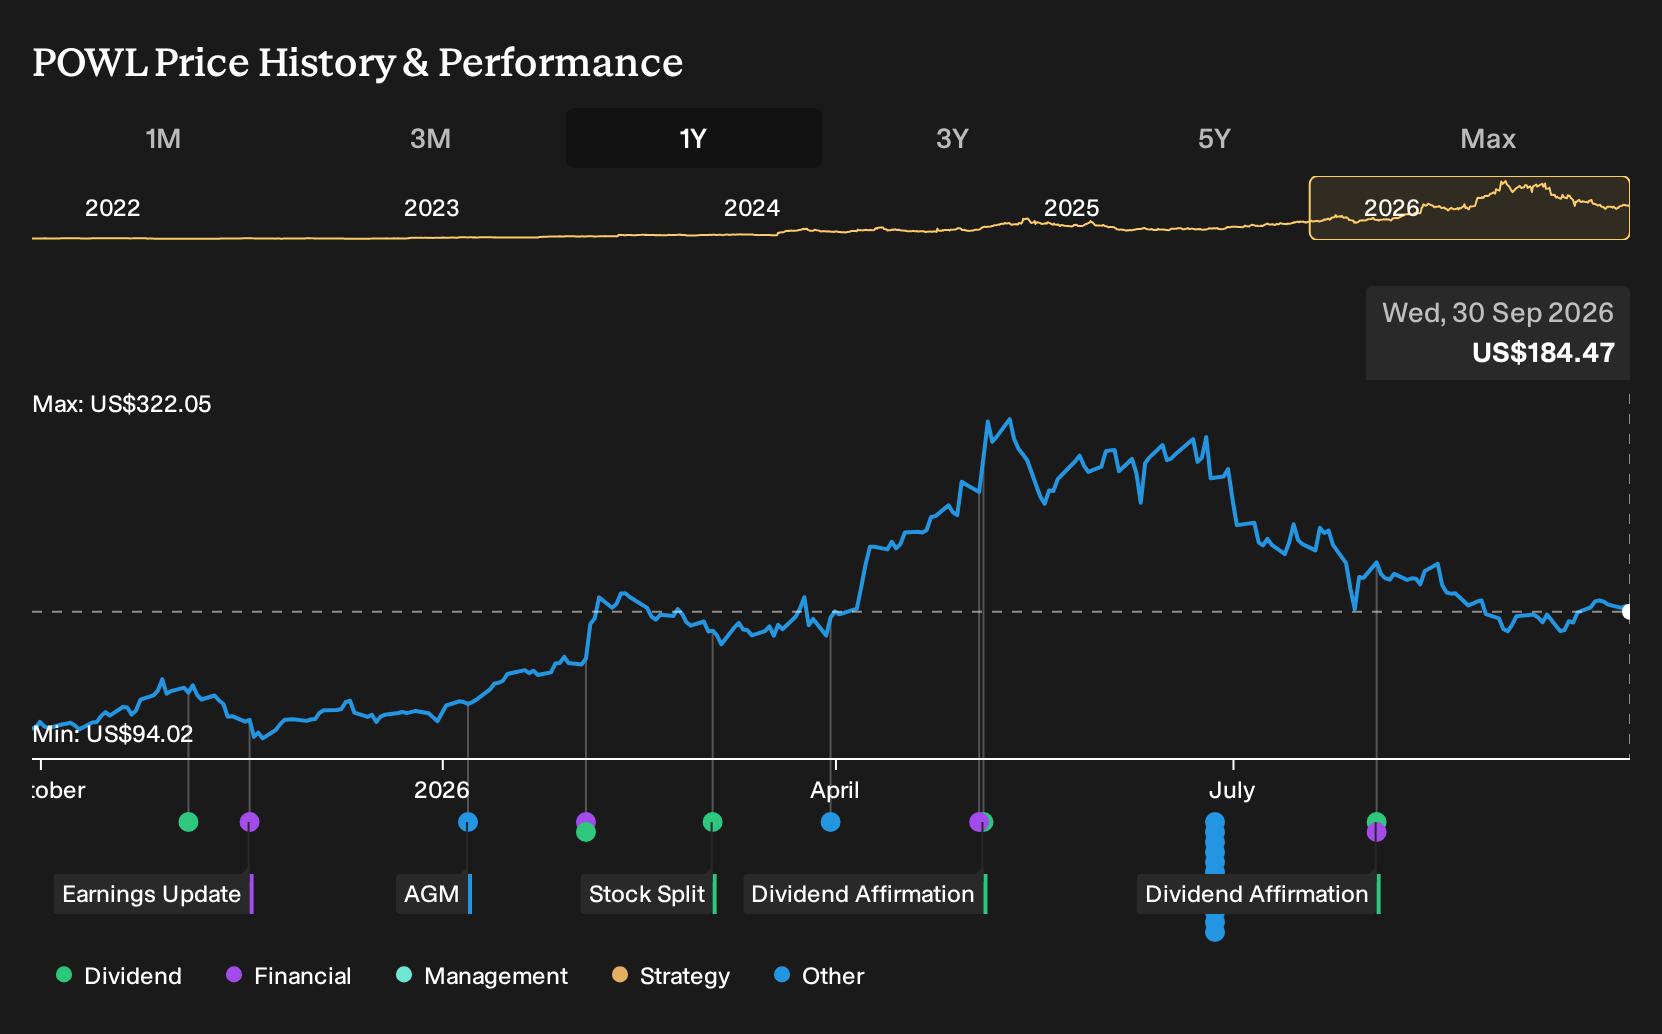Open the Earnings Update event label
The width and height of the screenshot is (1662, 1034).
click(x=153, y=894)
